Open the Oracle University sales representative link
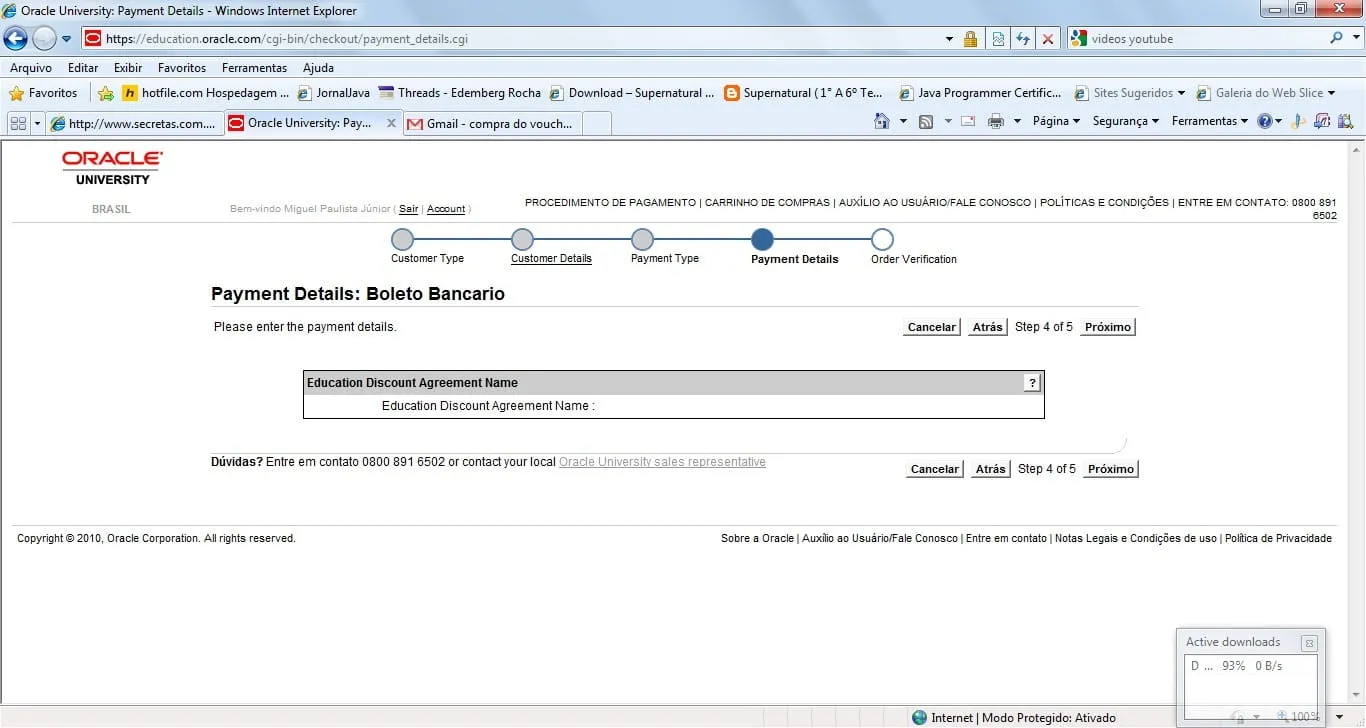This screenshot has height=728, width=1366. pyautogui.click(x=662, y=462)
